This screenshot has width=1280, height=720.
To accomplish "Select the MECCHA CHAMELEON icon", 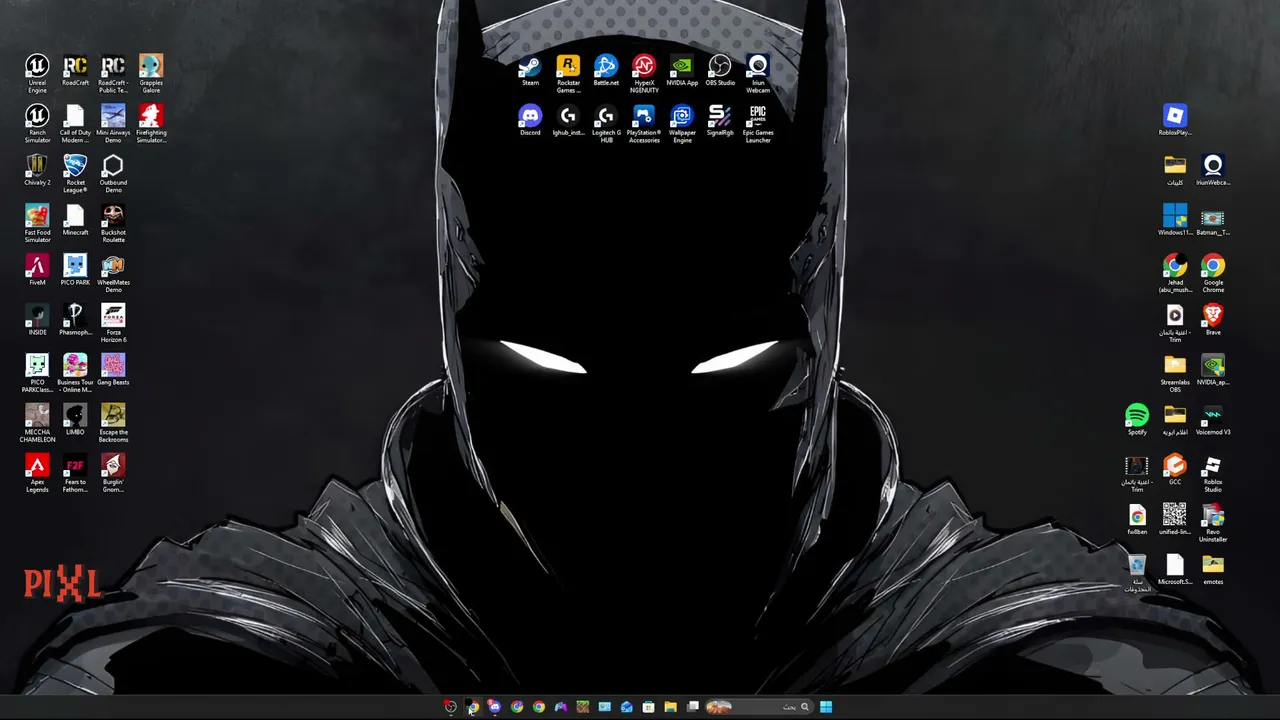I will (x=37, y=424).
